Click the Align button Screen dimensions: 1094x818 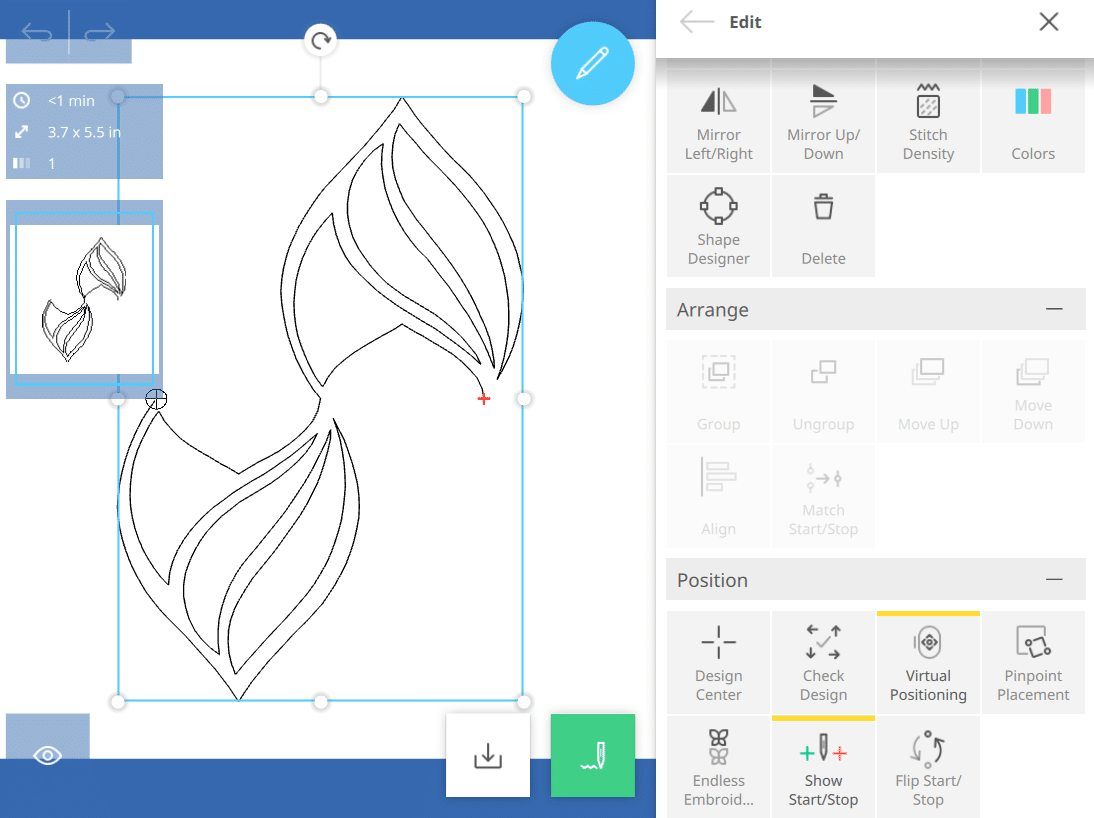[718, 496]
